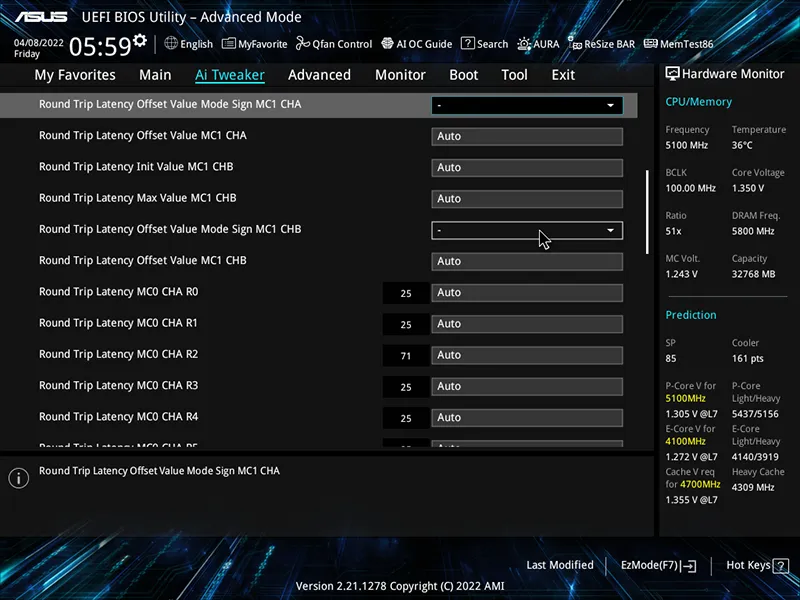
Task: Launch MemTest86 icon
Action: click(x=651, y=43)
